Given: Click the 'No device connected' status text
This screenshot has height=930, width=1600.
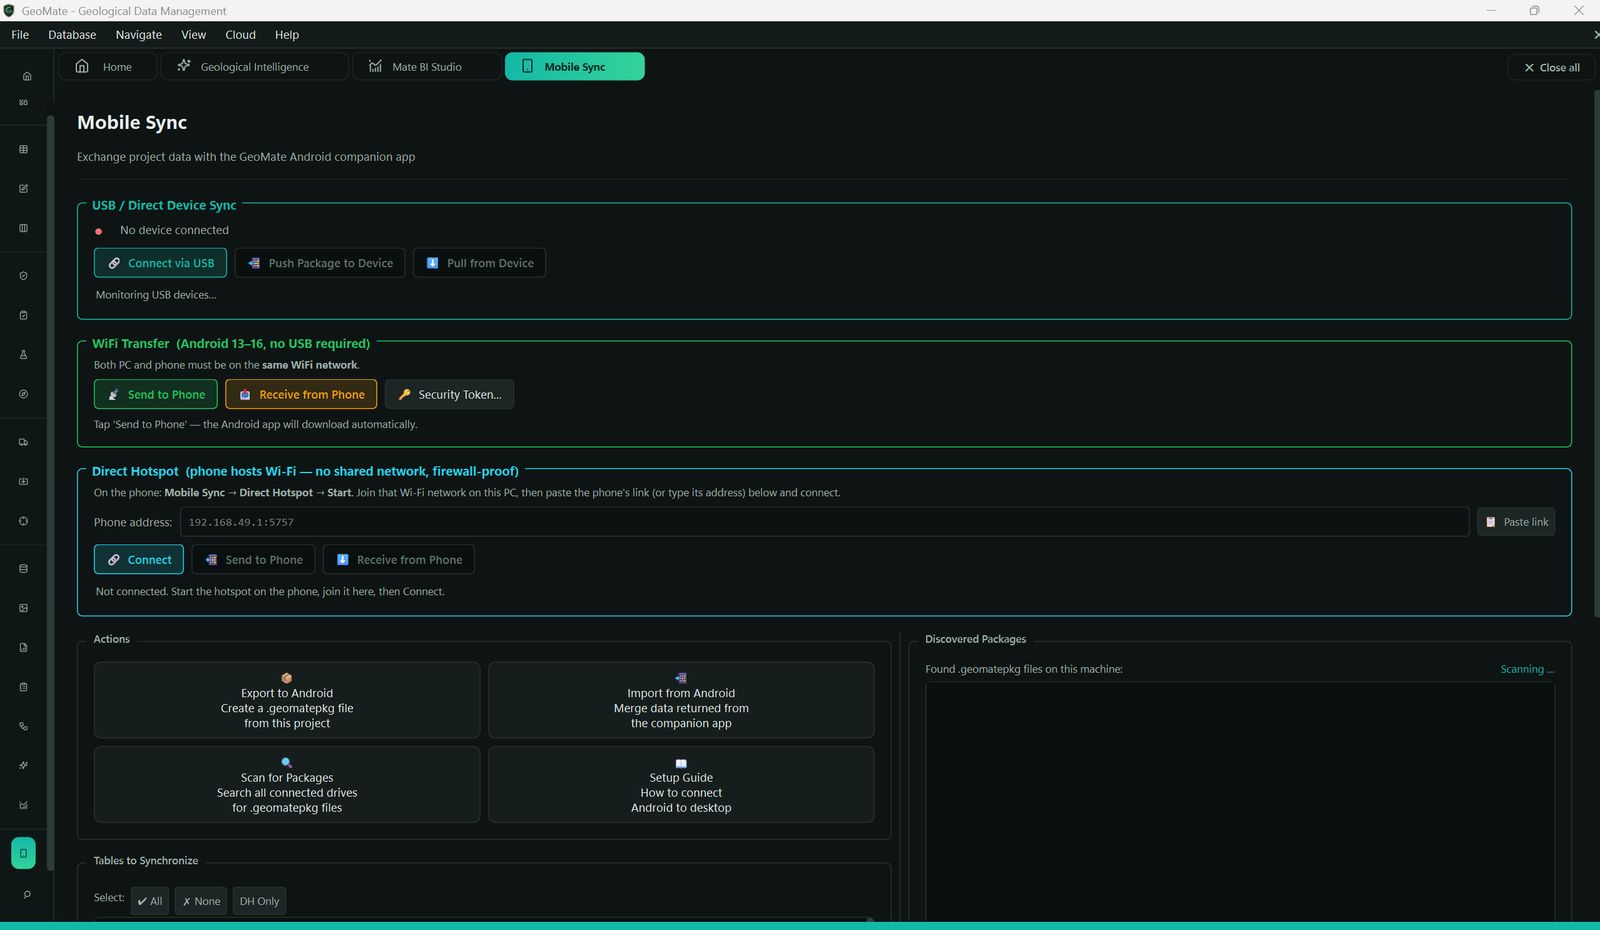Looking at the screenshot, I should point(174,230).
